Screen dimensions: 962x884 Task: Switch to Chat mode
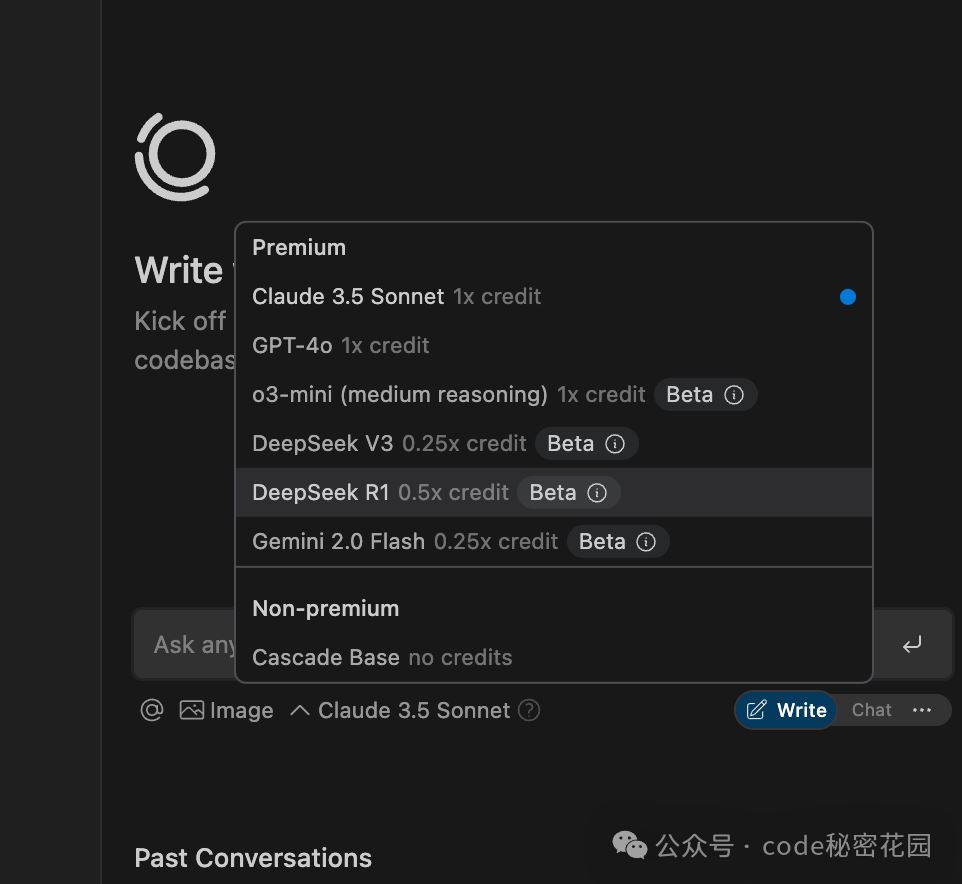pos(871,710)
